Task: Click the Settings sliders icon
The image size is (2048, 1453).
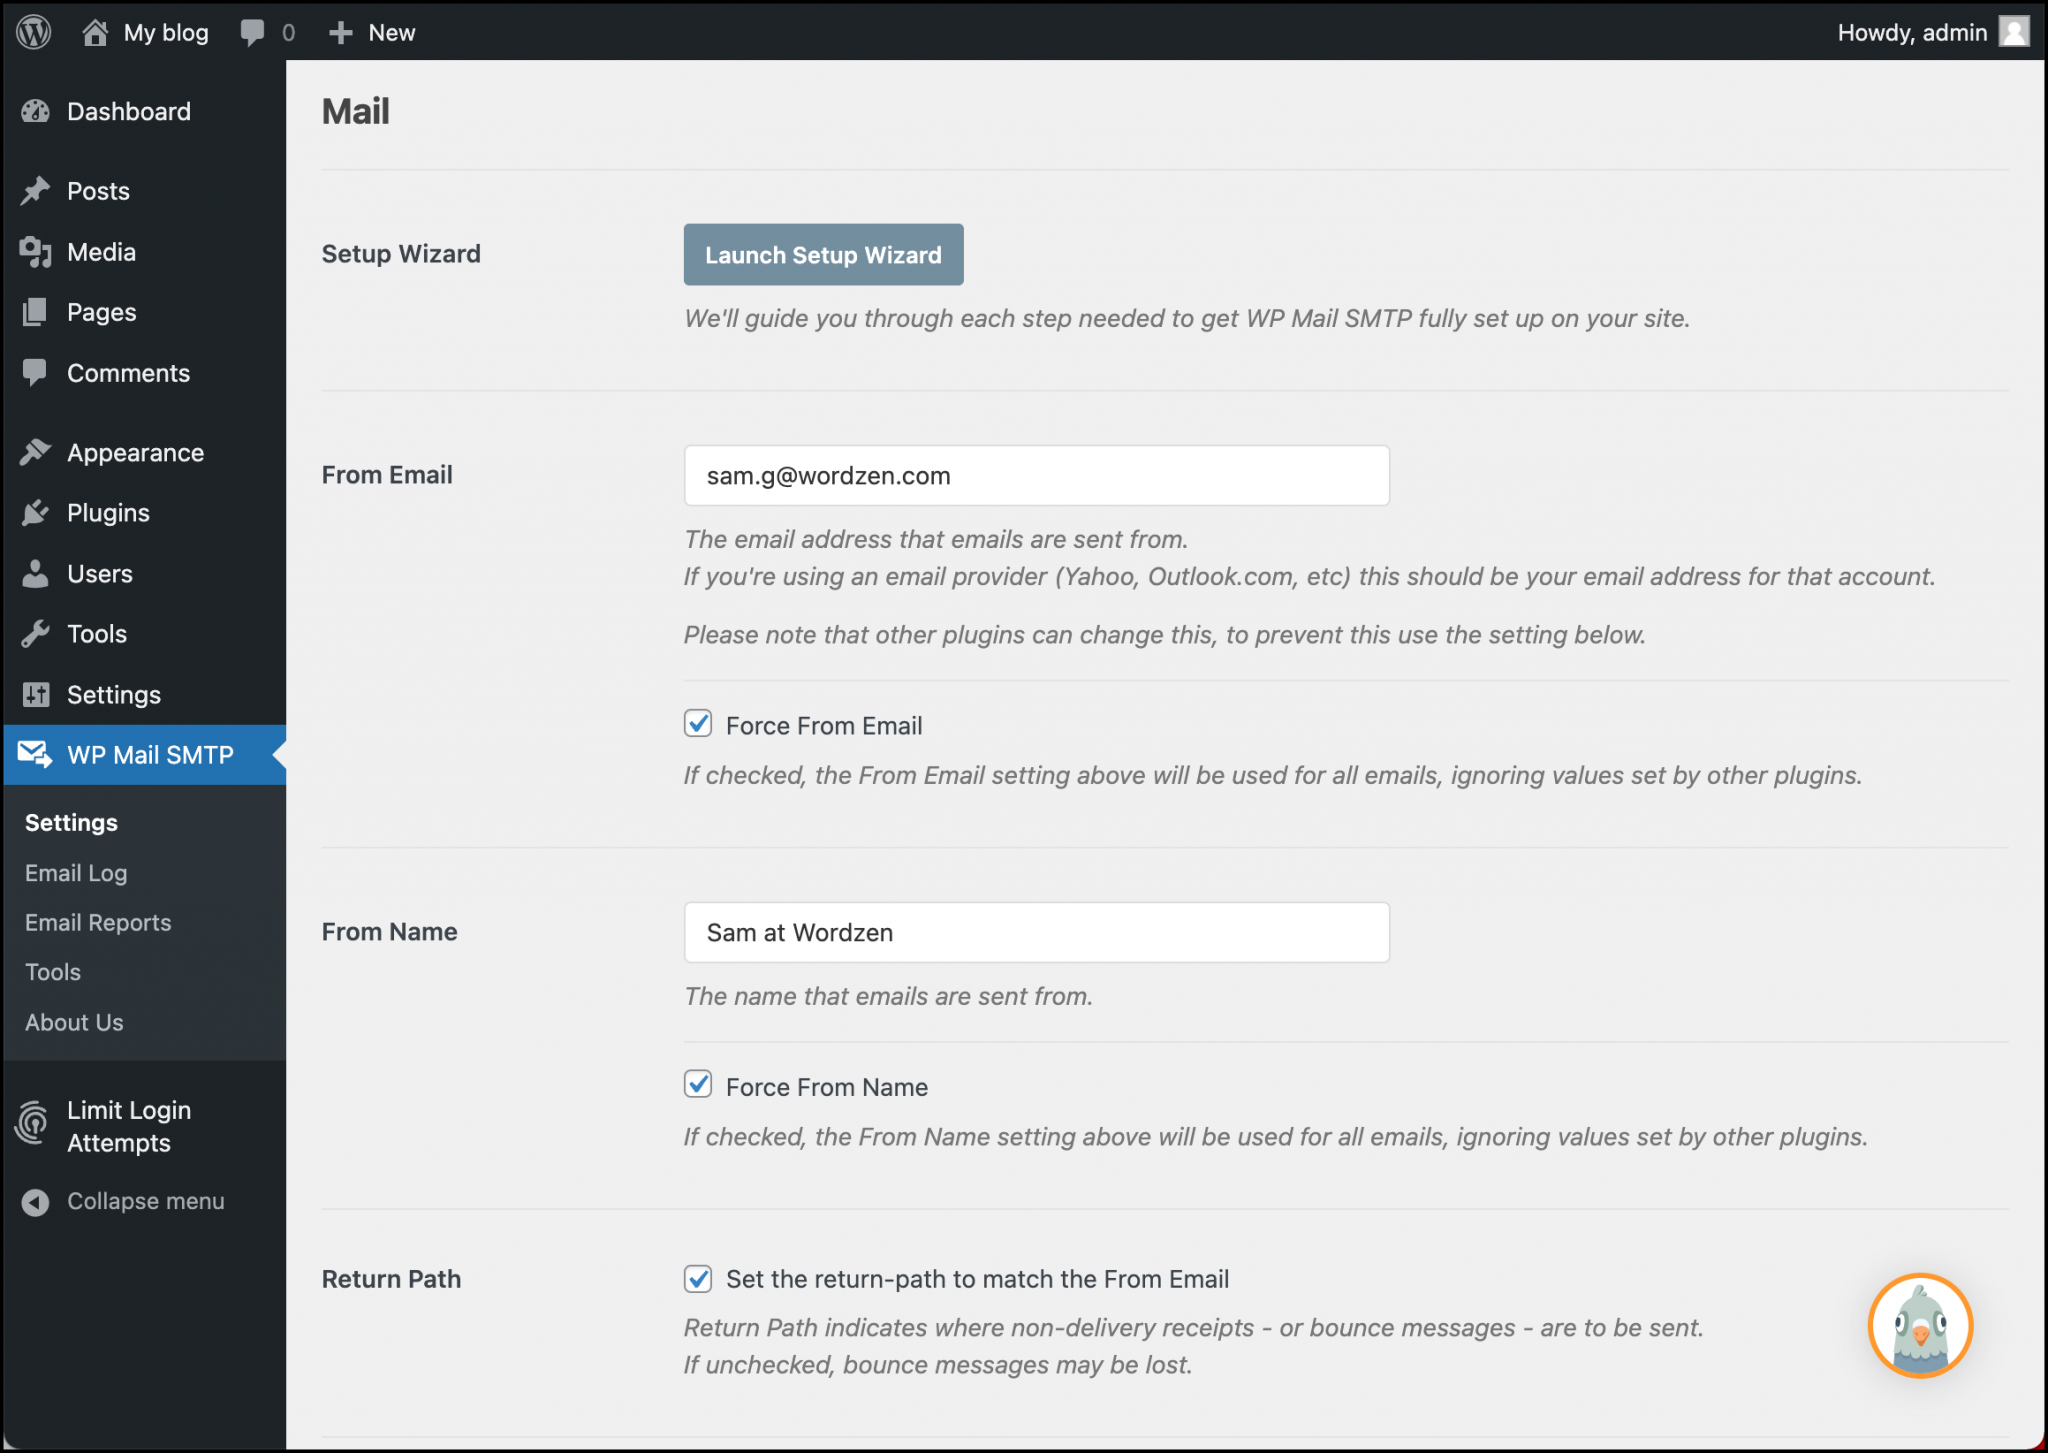Action: click(x=36, y=694)
